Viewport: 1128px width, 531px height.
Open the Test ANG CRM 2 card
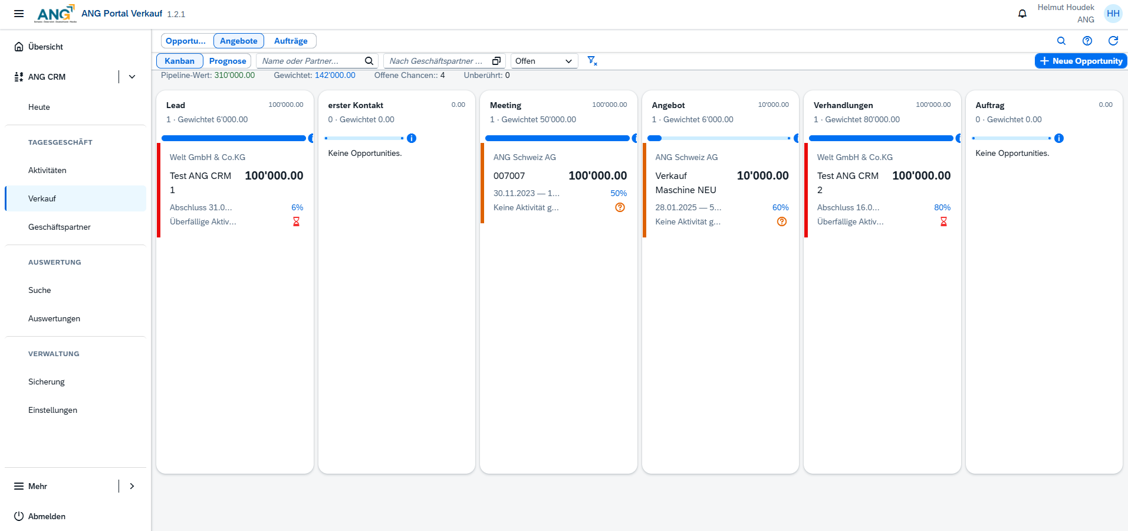883,190
